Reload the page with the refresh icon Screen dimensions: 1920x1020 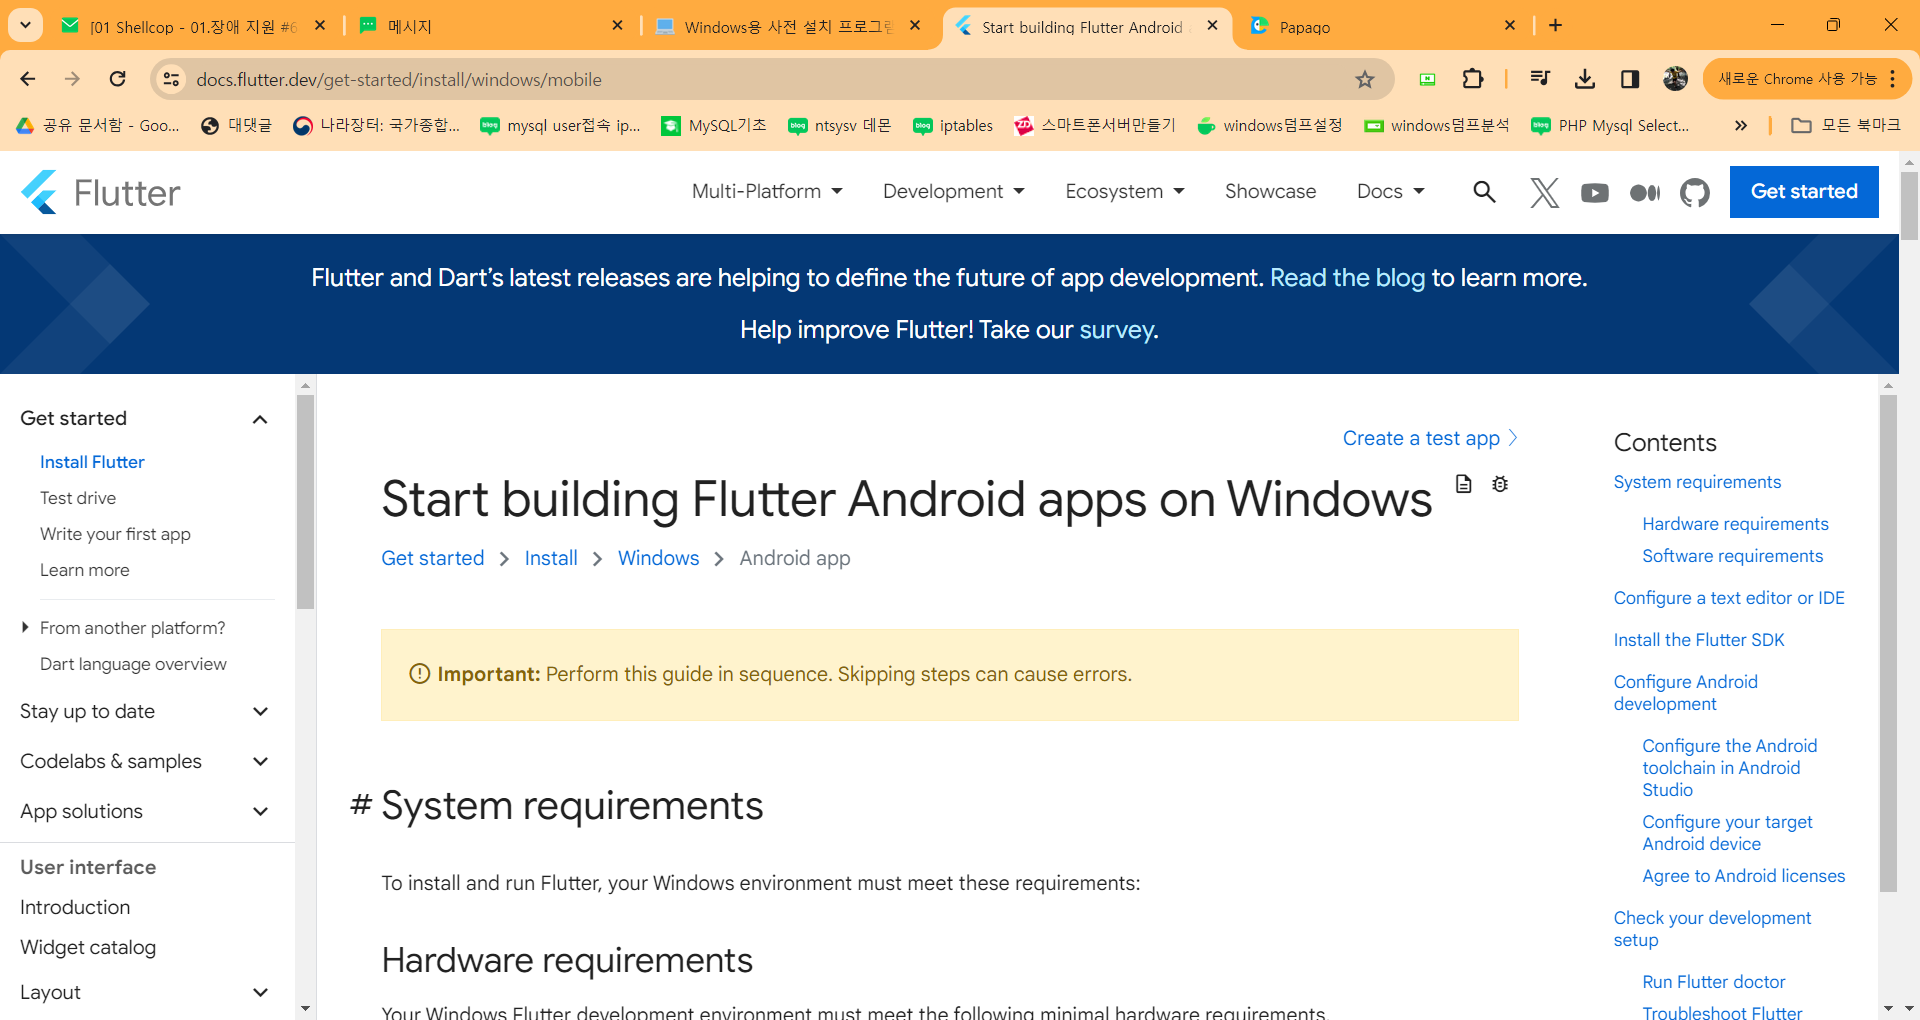(117, 79)
